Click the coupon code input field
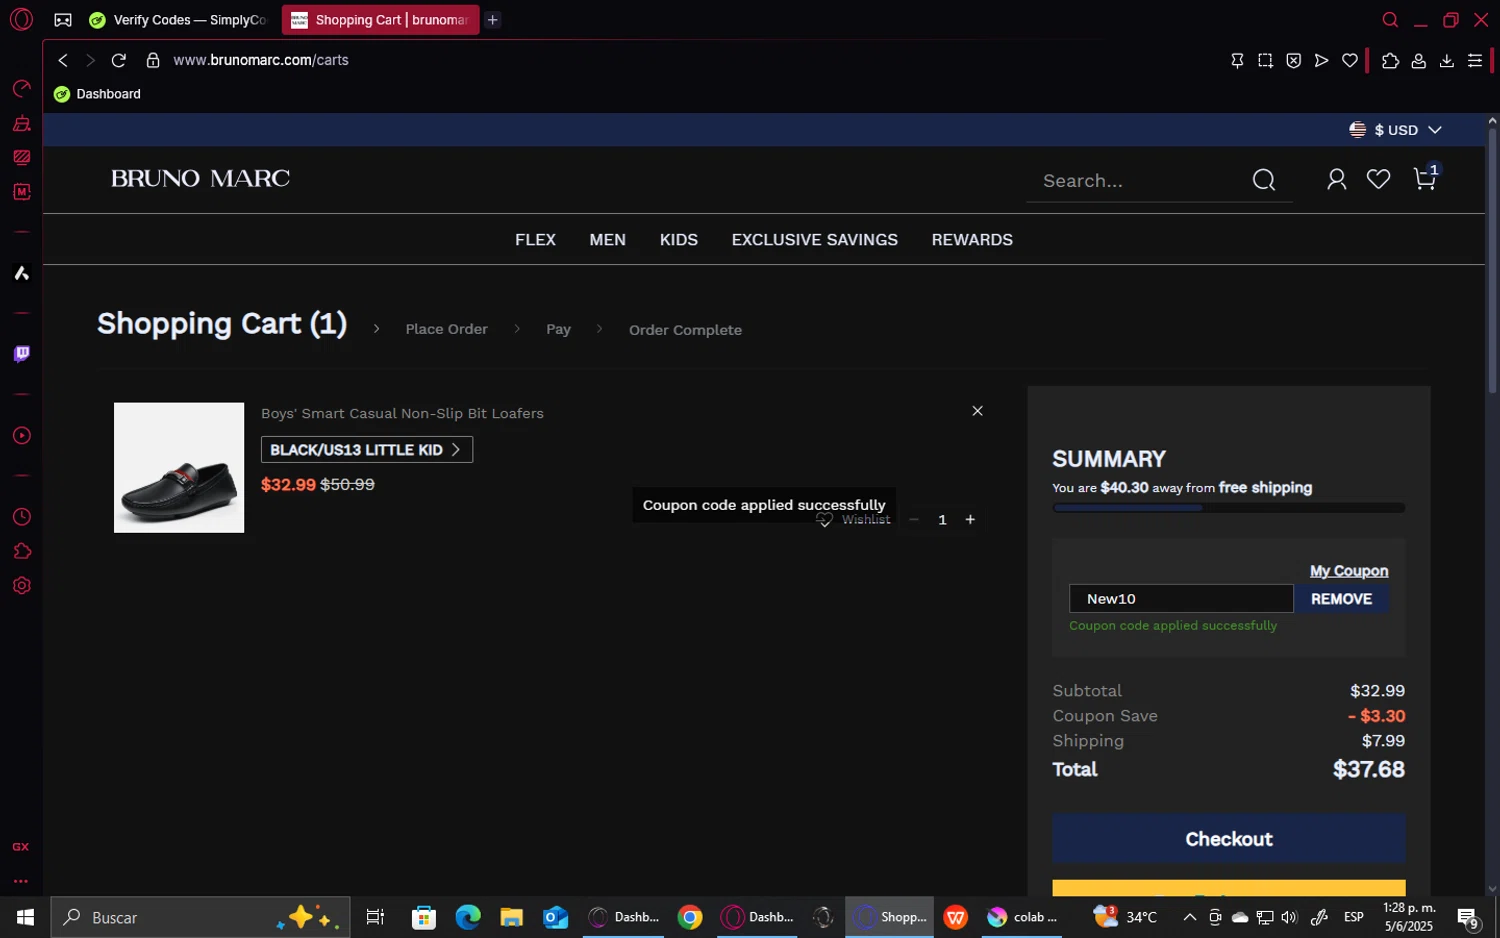The image size is (1500, 938). coord(1181,599)
